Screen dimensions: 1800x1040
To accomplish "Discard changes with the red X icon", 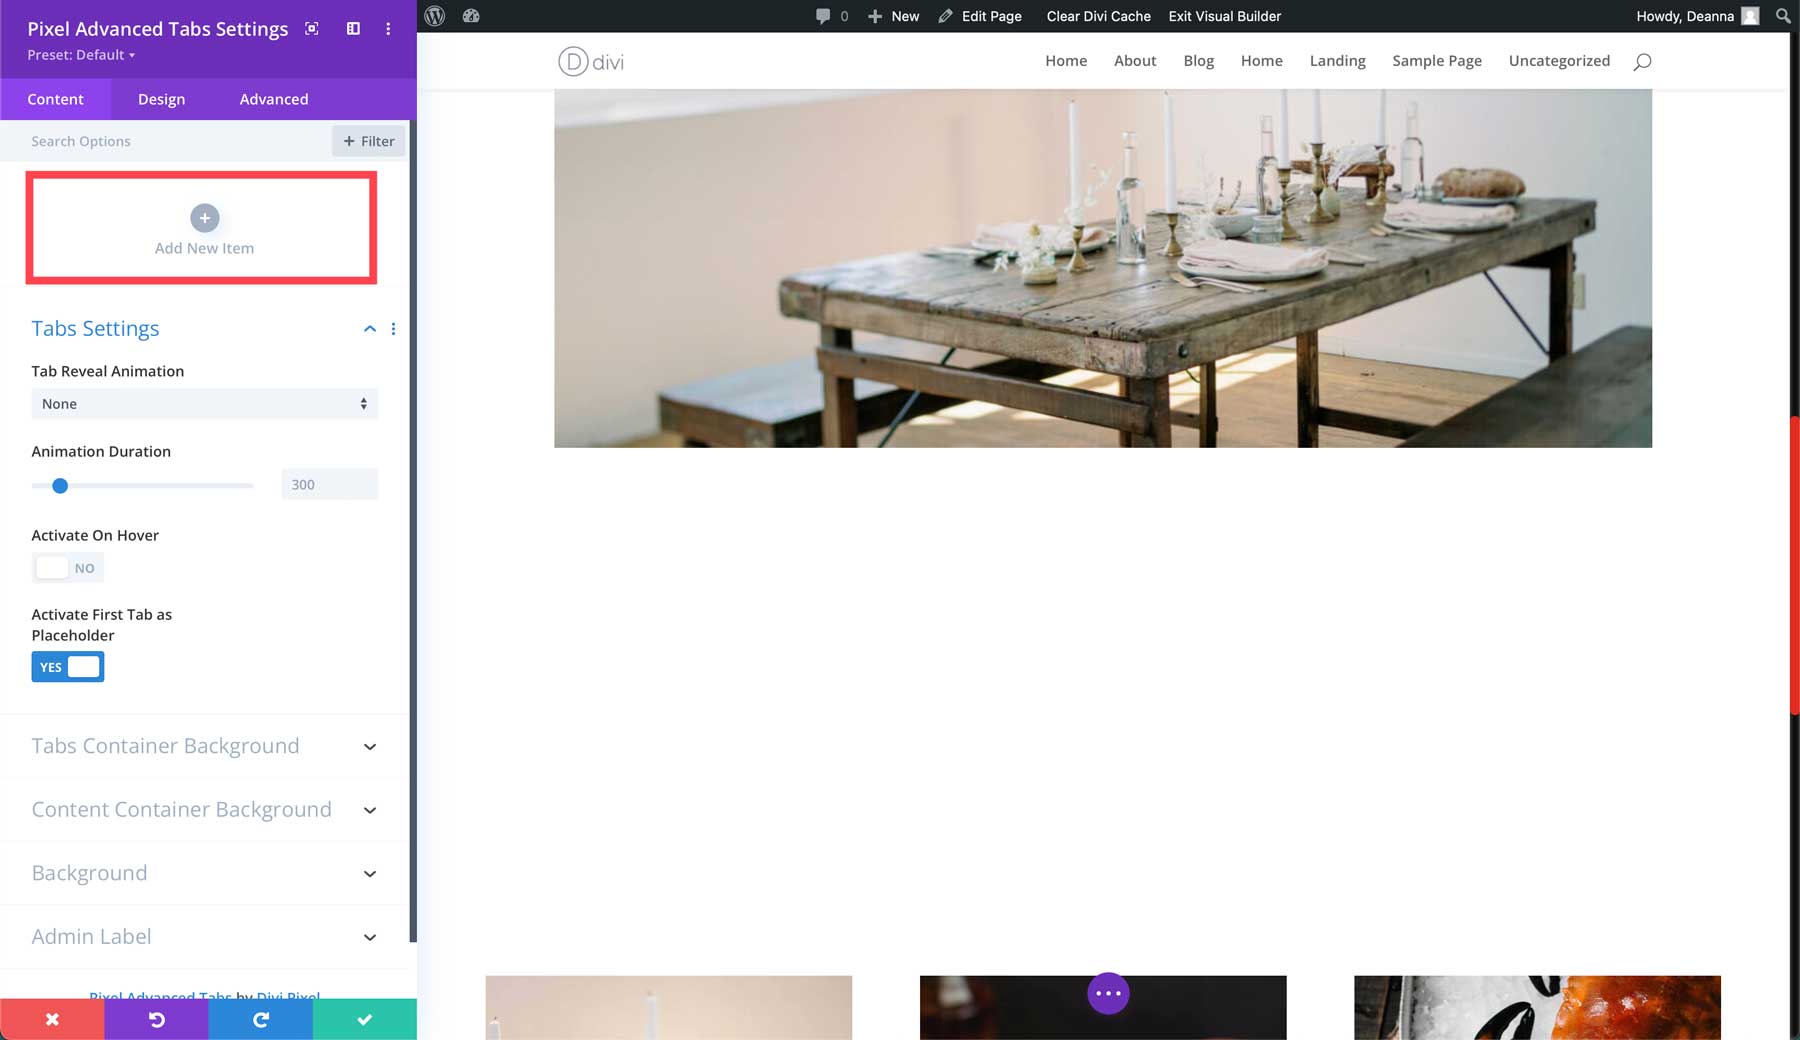I will 52,1019.
